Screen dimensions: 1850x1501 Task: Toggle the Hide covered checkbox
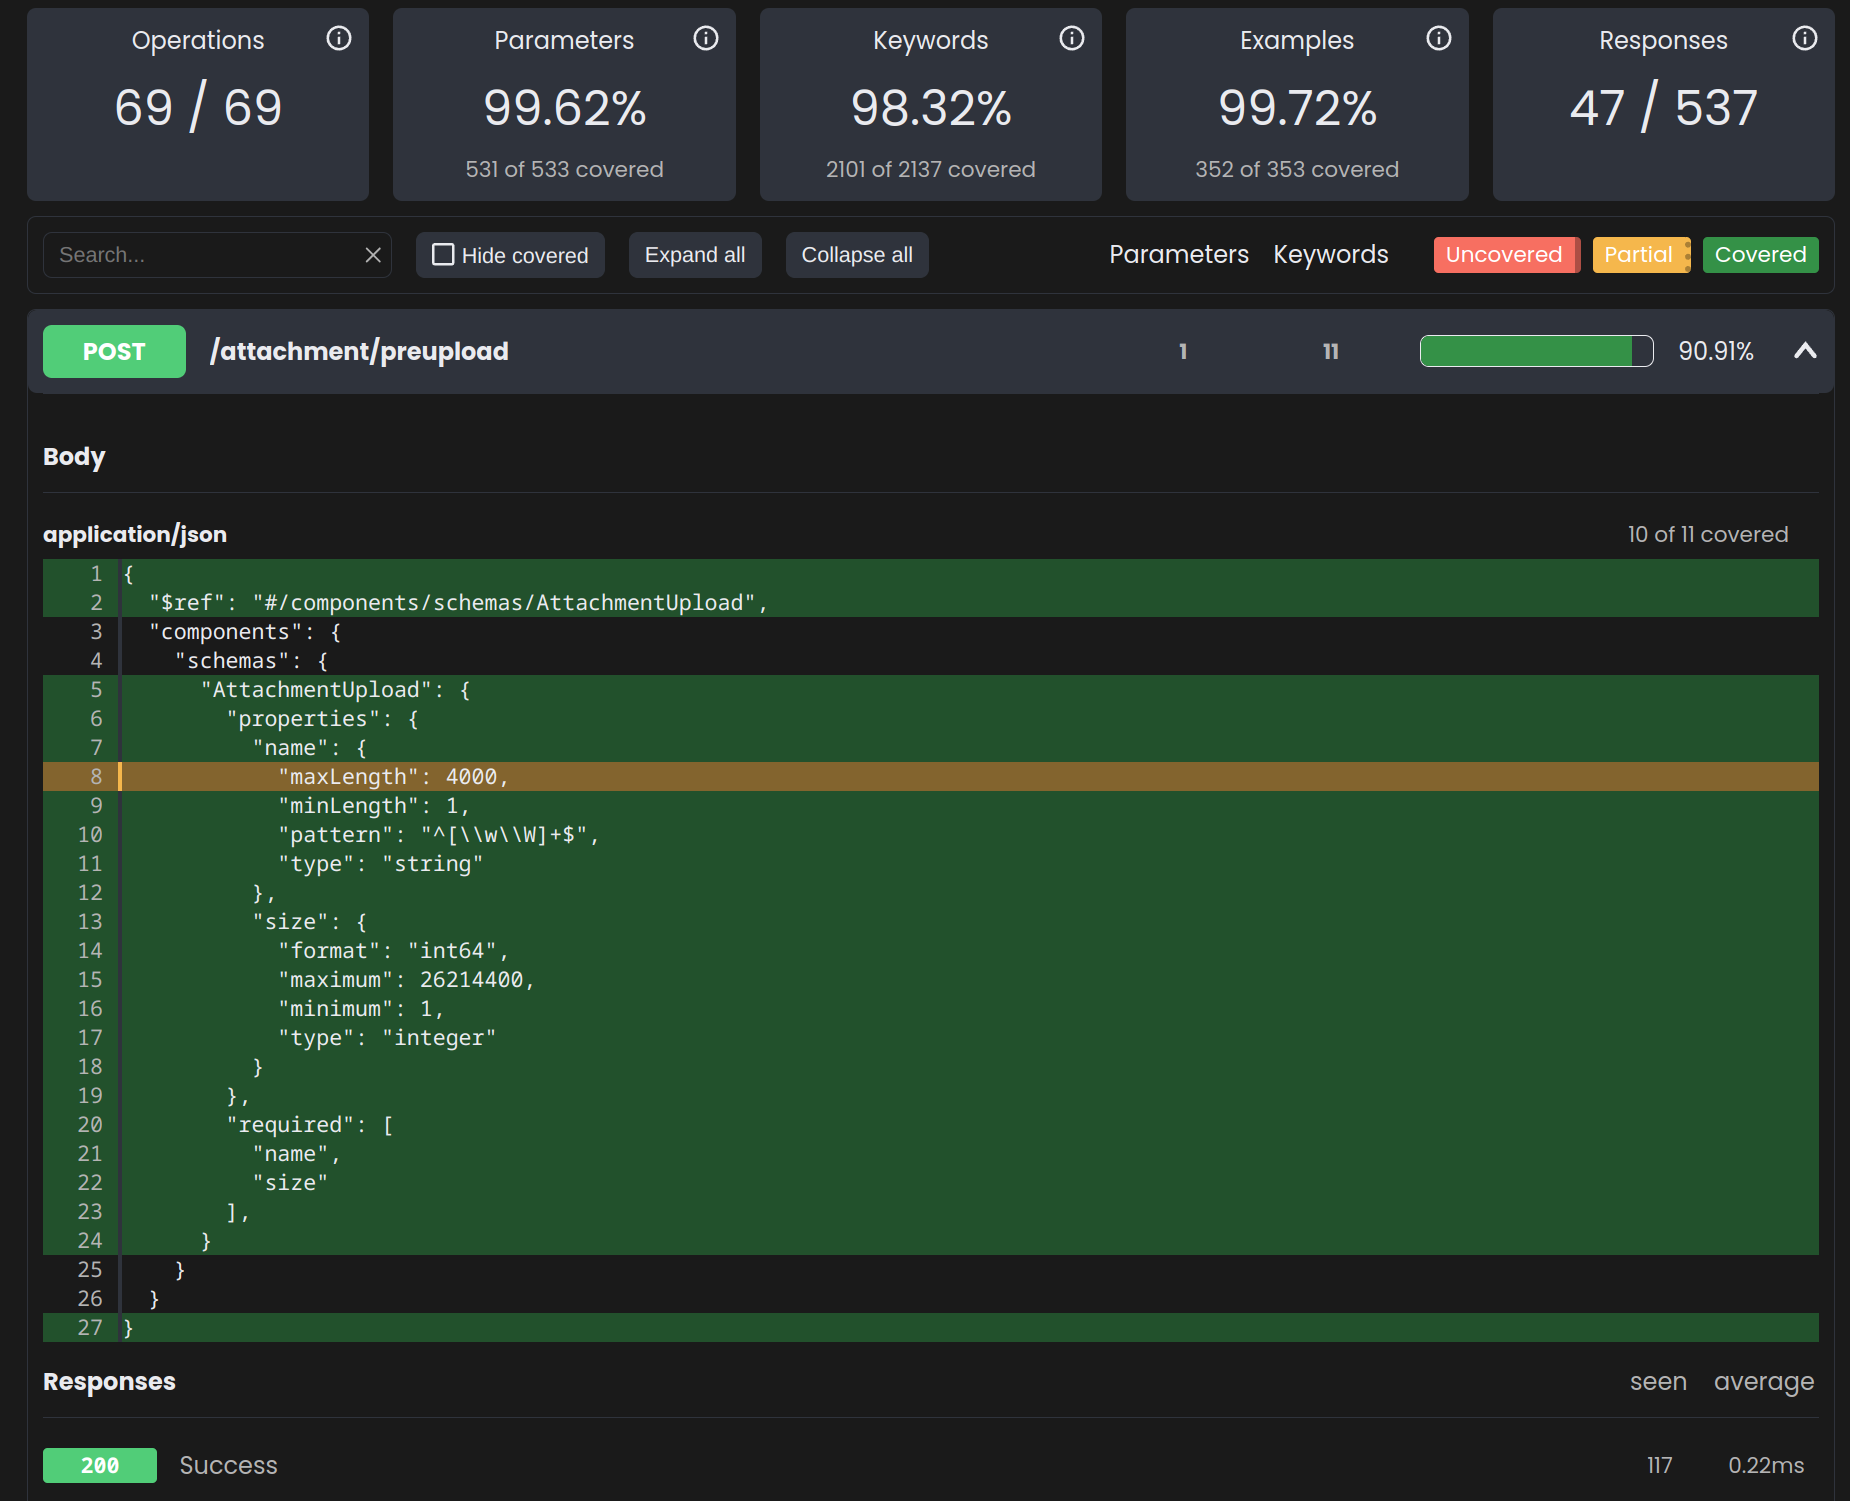click(443, 255)
